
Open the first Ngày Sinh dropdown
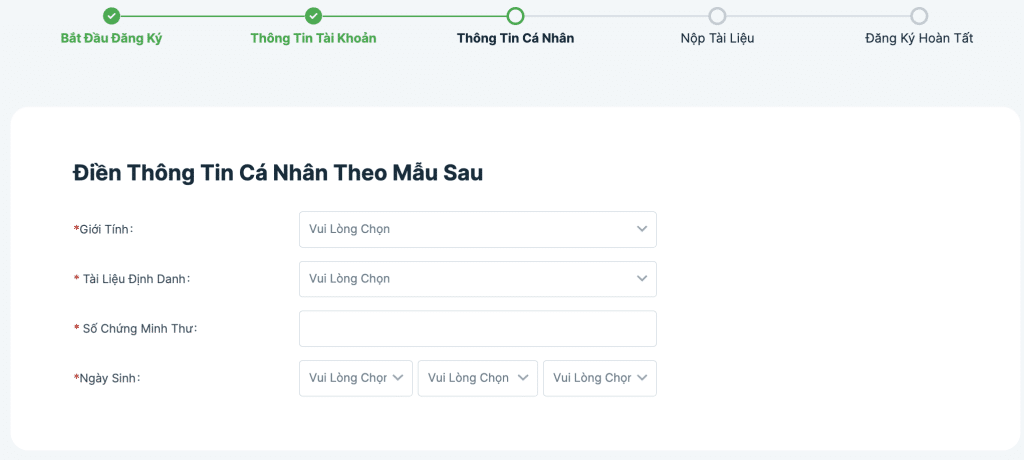pos(355,378)
